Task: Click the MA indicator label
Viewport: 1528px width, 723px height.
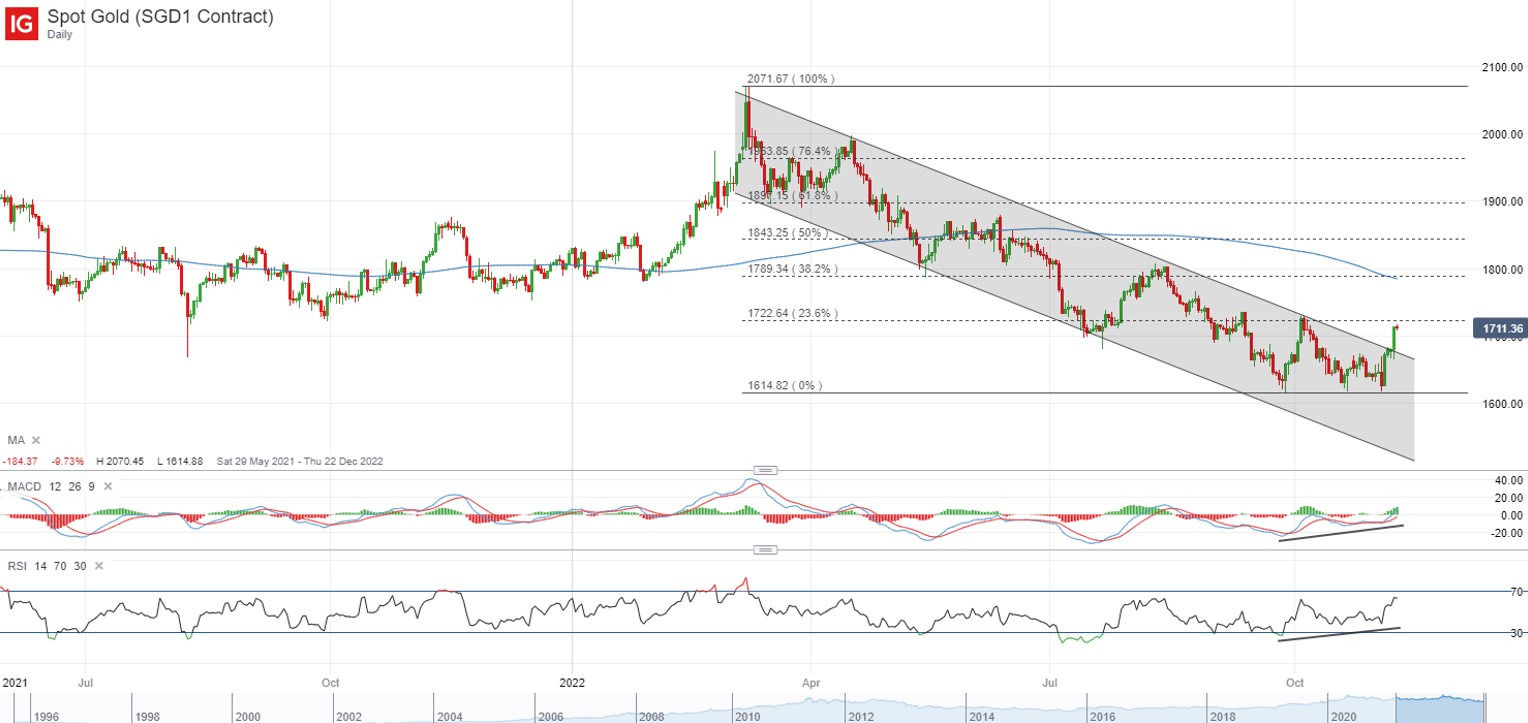Action: click(16, 440)
